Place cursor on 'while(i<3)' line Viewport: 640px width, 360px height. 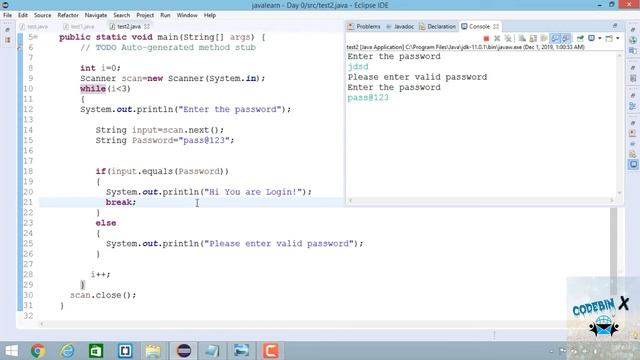105,89
